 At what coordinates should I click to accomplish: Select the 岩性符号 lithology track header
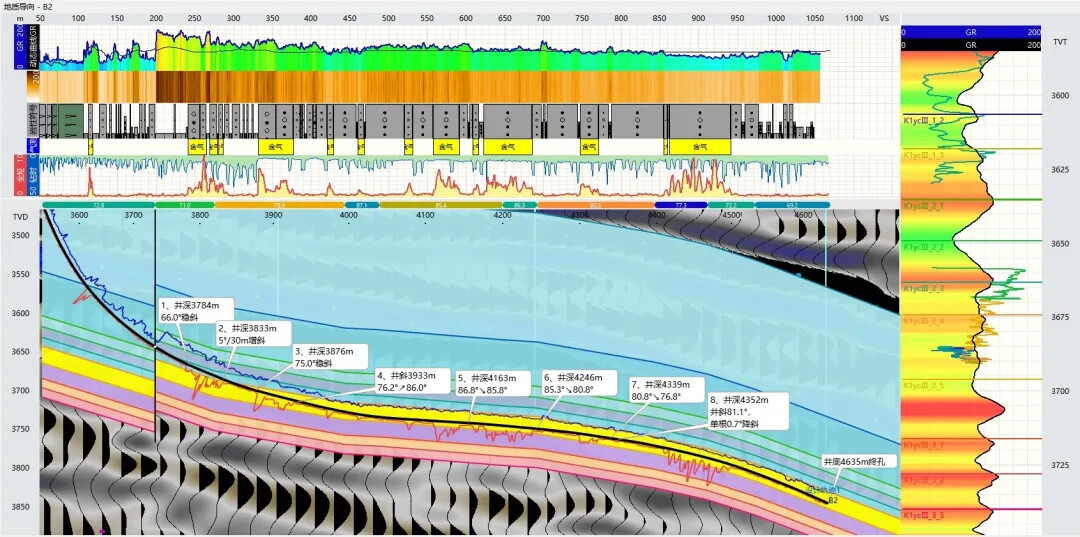[33, 120]
